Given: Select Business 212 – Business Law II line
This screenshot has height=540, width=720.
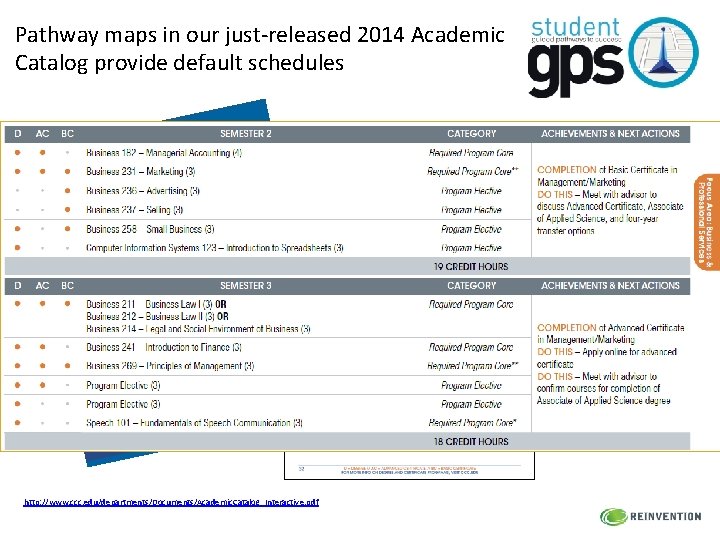Looking at the screenshot, I should point(157,316).
